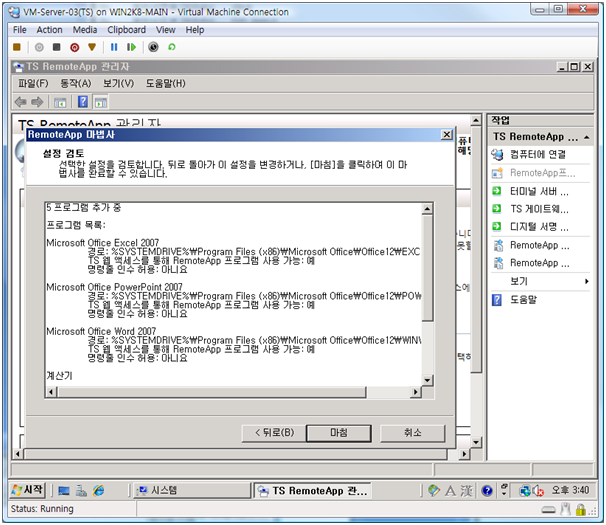
Task: Click the 마침 button to finish wizard
Action: (x=339, y=433)
